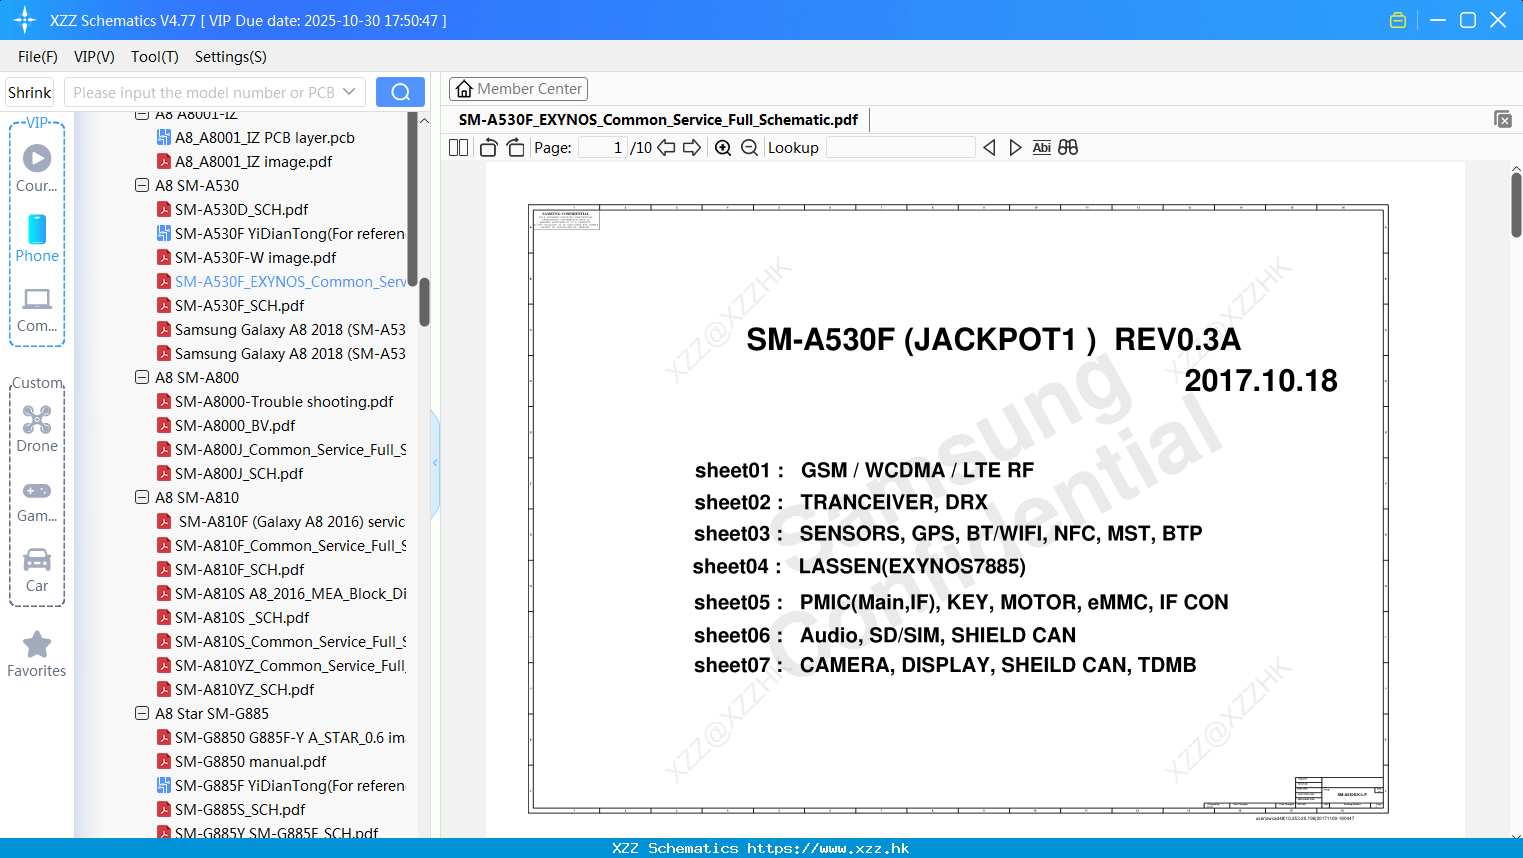This screenshot has height=858, width=1523.
Task: Select the SM-A530F_EXYNOS schematic tab
Action: click(658, 119)
